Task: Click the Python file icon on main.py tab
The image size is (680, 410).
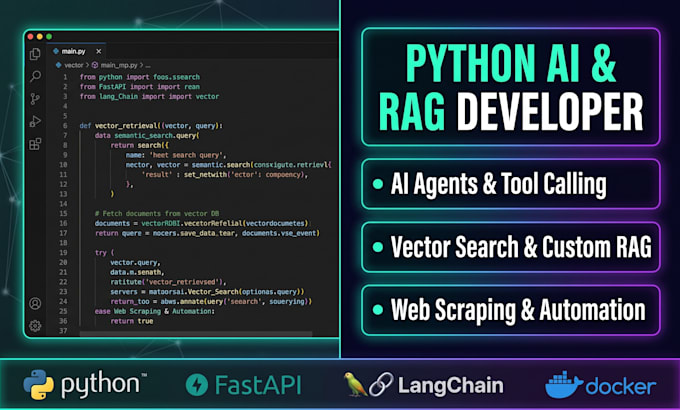Action: [x=56, y=51]
